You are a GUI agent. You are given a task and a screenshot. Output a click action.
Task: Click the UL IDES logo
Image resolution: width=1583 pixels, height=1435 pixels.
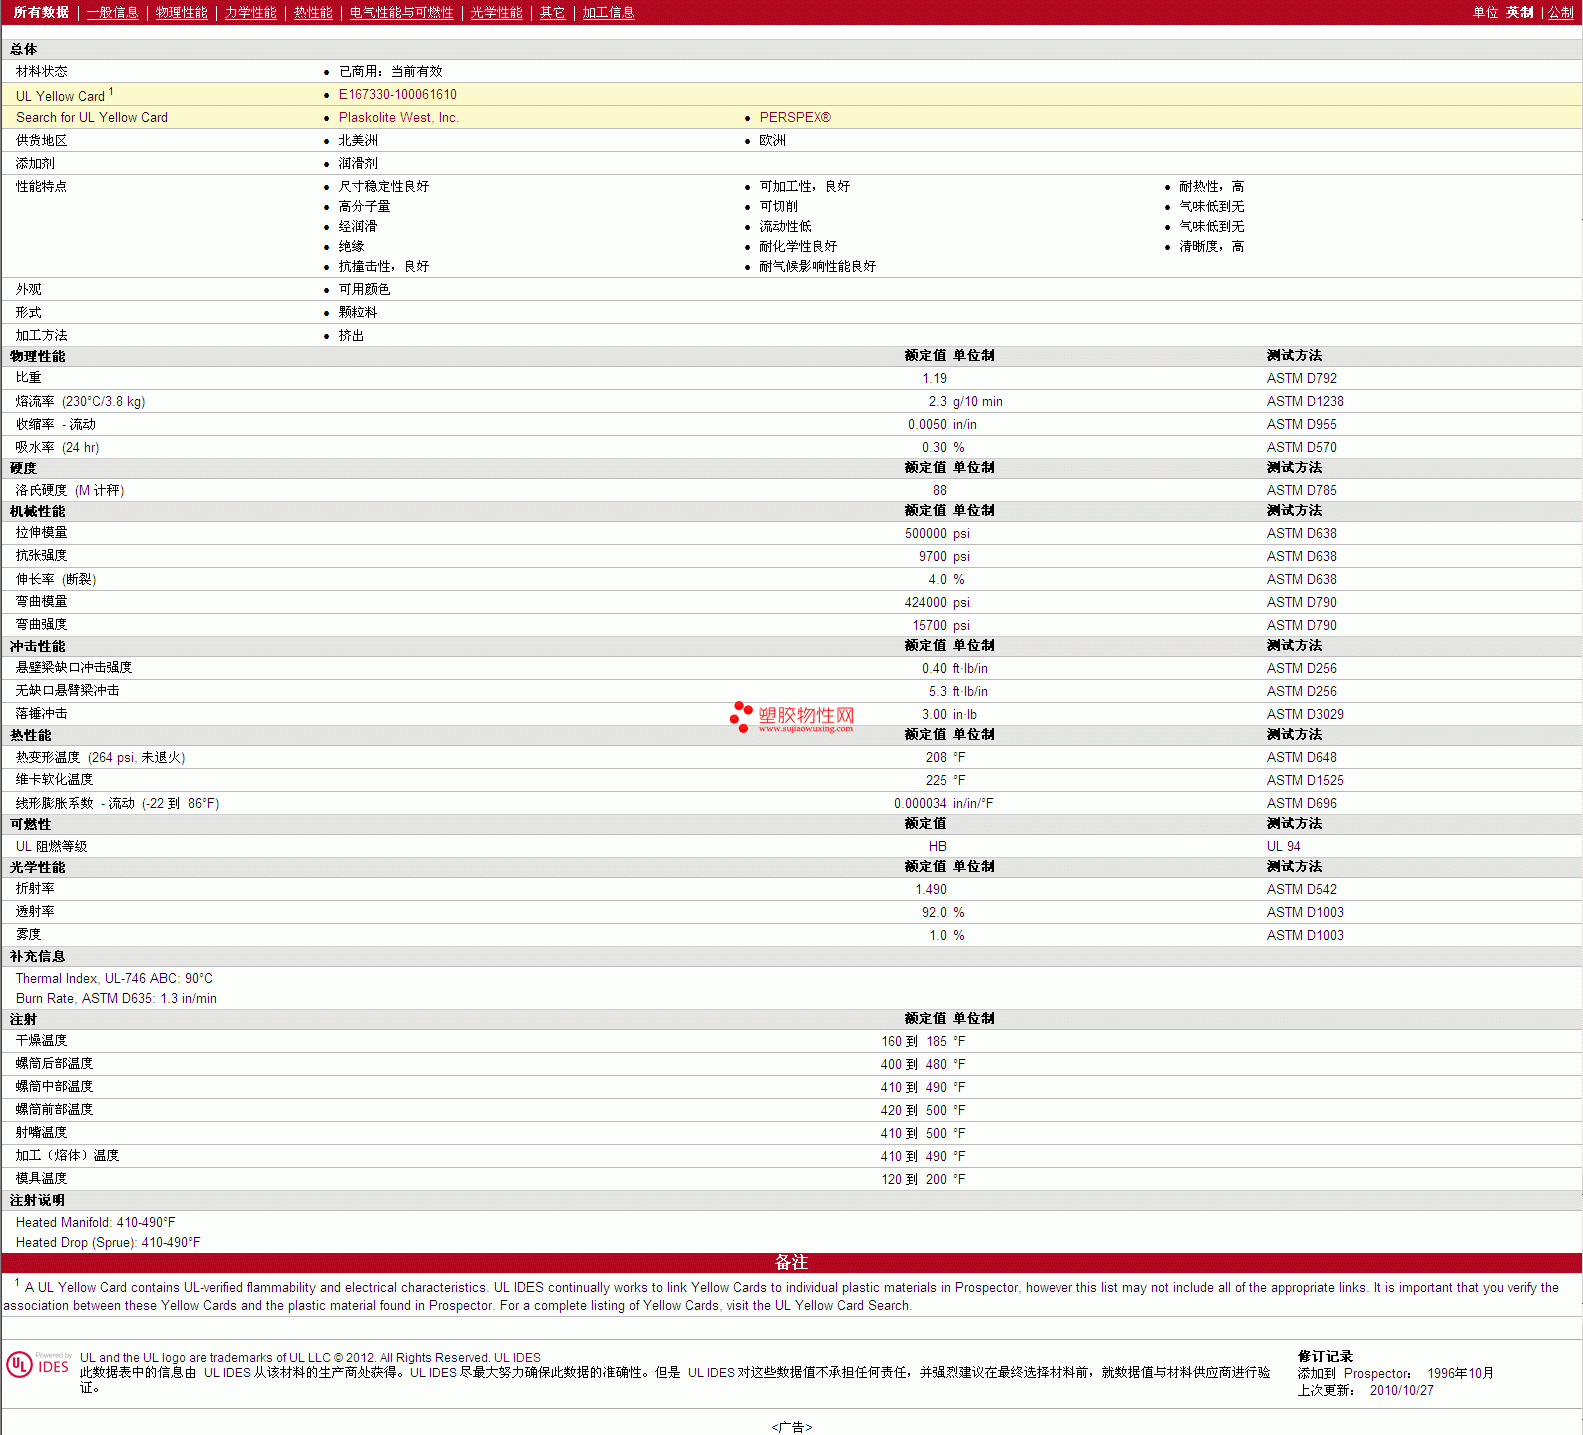pos(38,1365)
